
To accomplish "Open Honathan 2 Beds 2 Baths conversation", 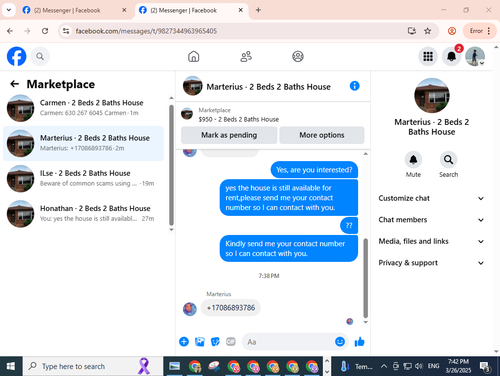I will pyautogui.click(x=83, y=213).
